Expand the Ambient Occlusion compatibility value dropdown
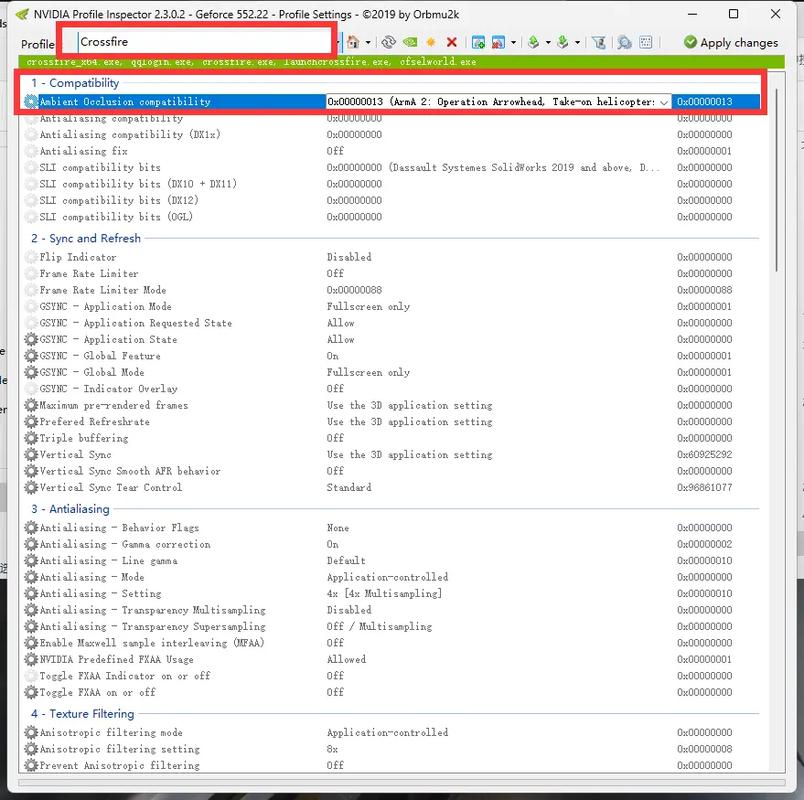Image resolution: width=804 pixels, height=800 pixels. click(664, 102)
